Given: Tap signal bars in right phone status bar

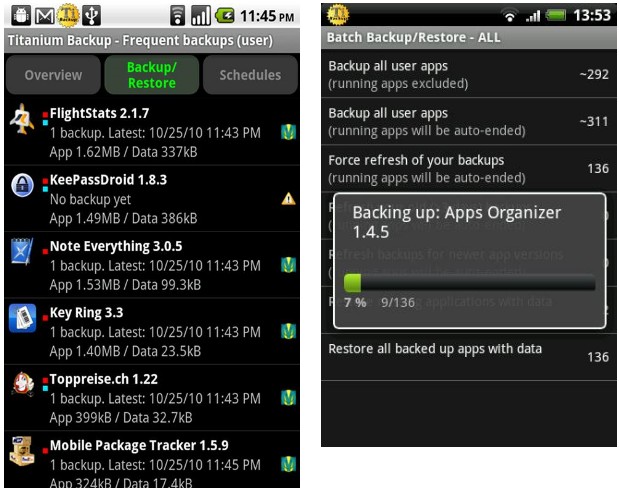Looking at the screenshot, I should pyautogui.click(x=533, y=16).
